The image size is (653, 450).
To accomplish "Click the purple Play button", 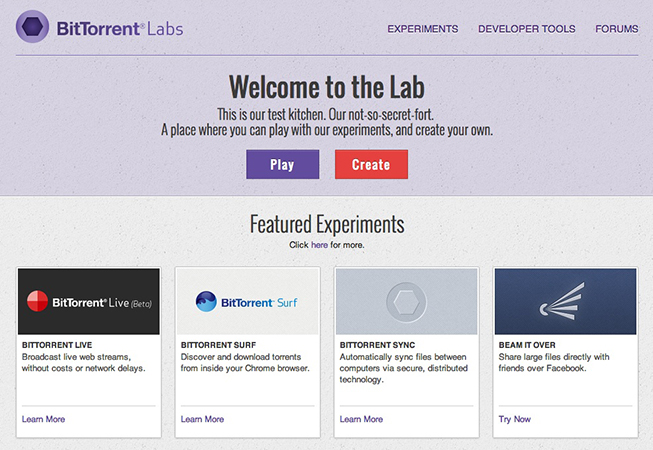I will coord(282,164).
